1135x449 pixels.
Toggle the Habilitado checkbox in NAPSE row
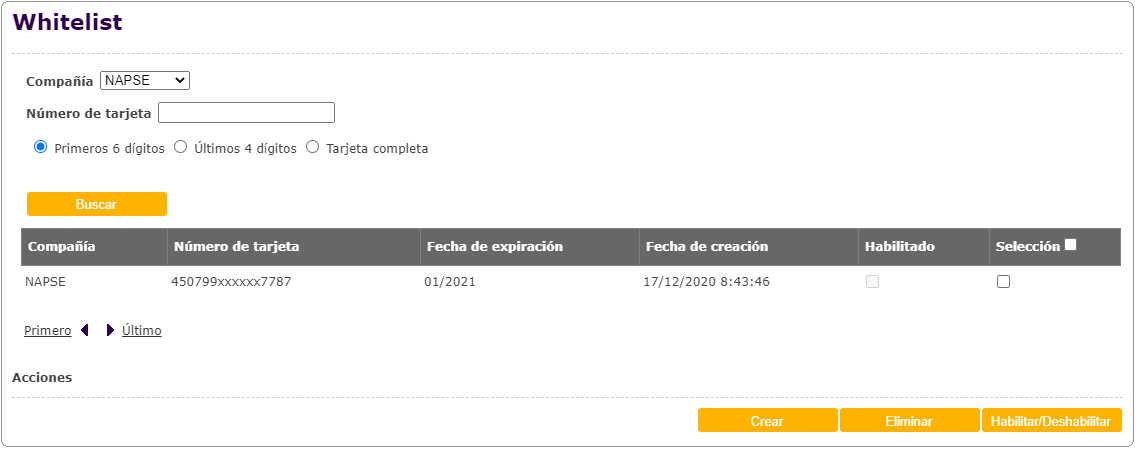tap(872, 282)
